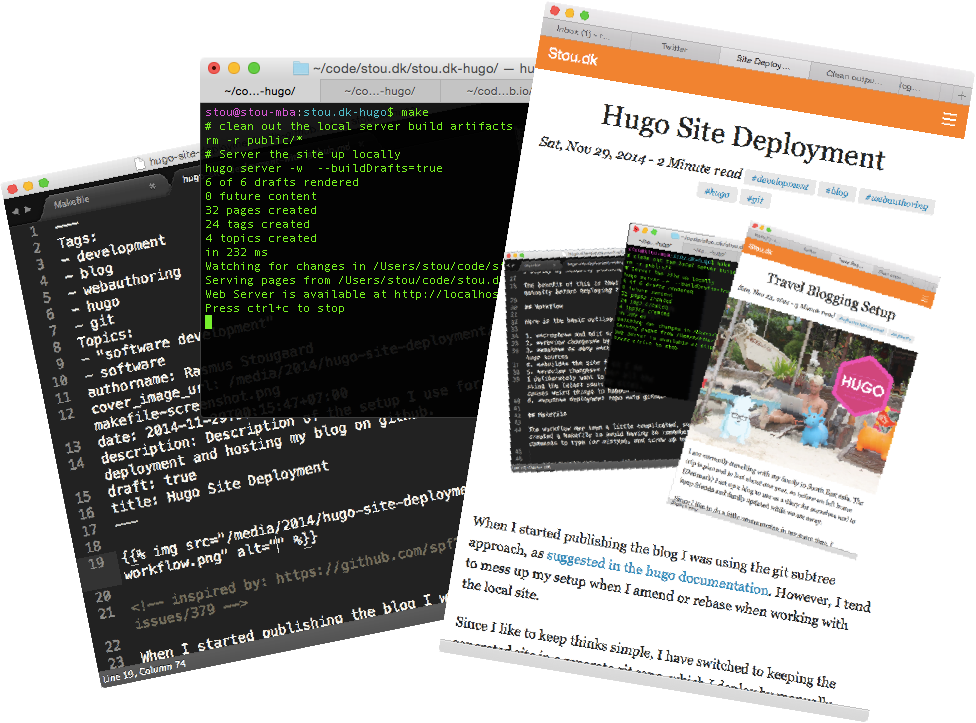This screenshot has width=976, height=723.
Task: Click green zoom button of editor window
Action: (43, 183)
